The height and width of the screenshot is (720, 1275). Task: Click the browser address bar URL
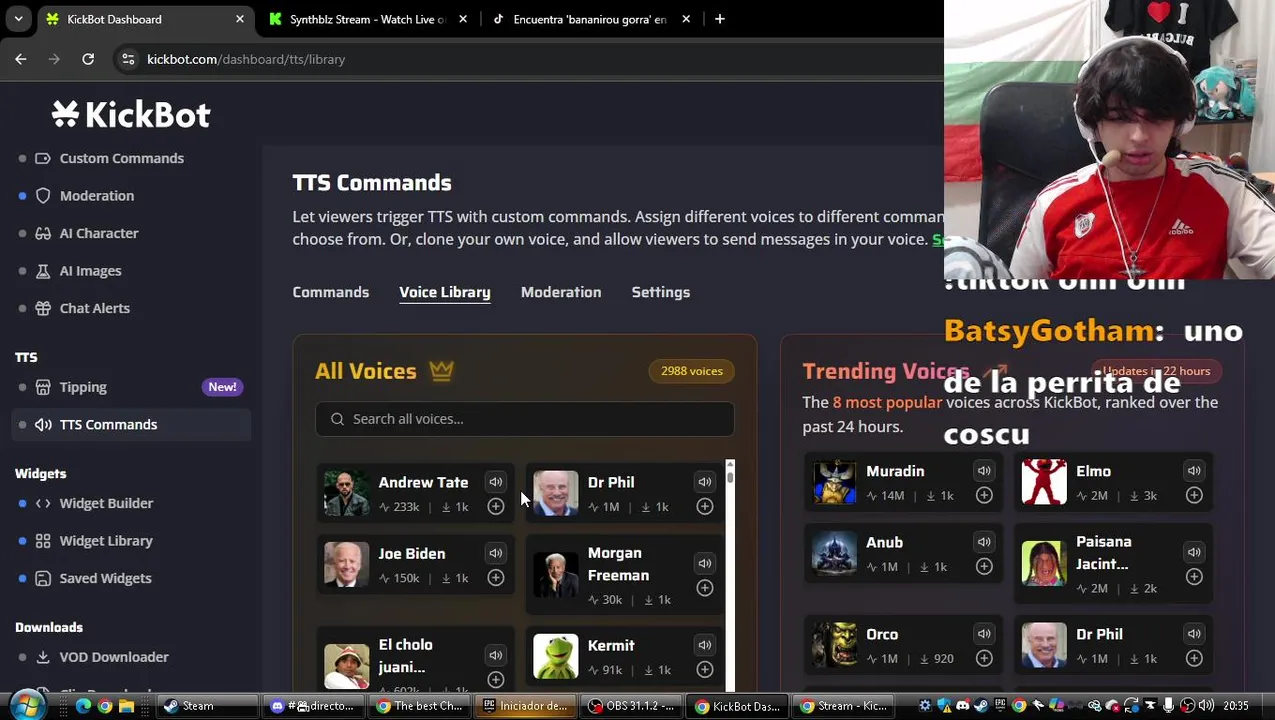(246, 59)
